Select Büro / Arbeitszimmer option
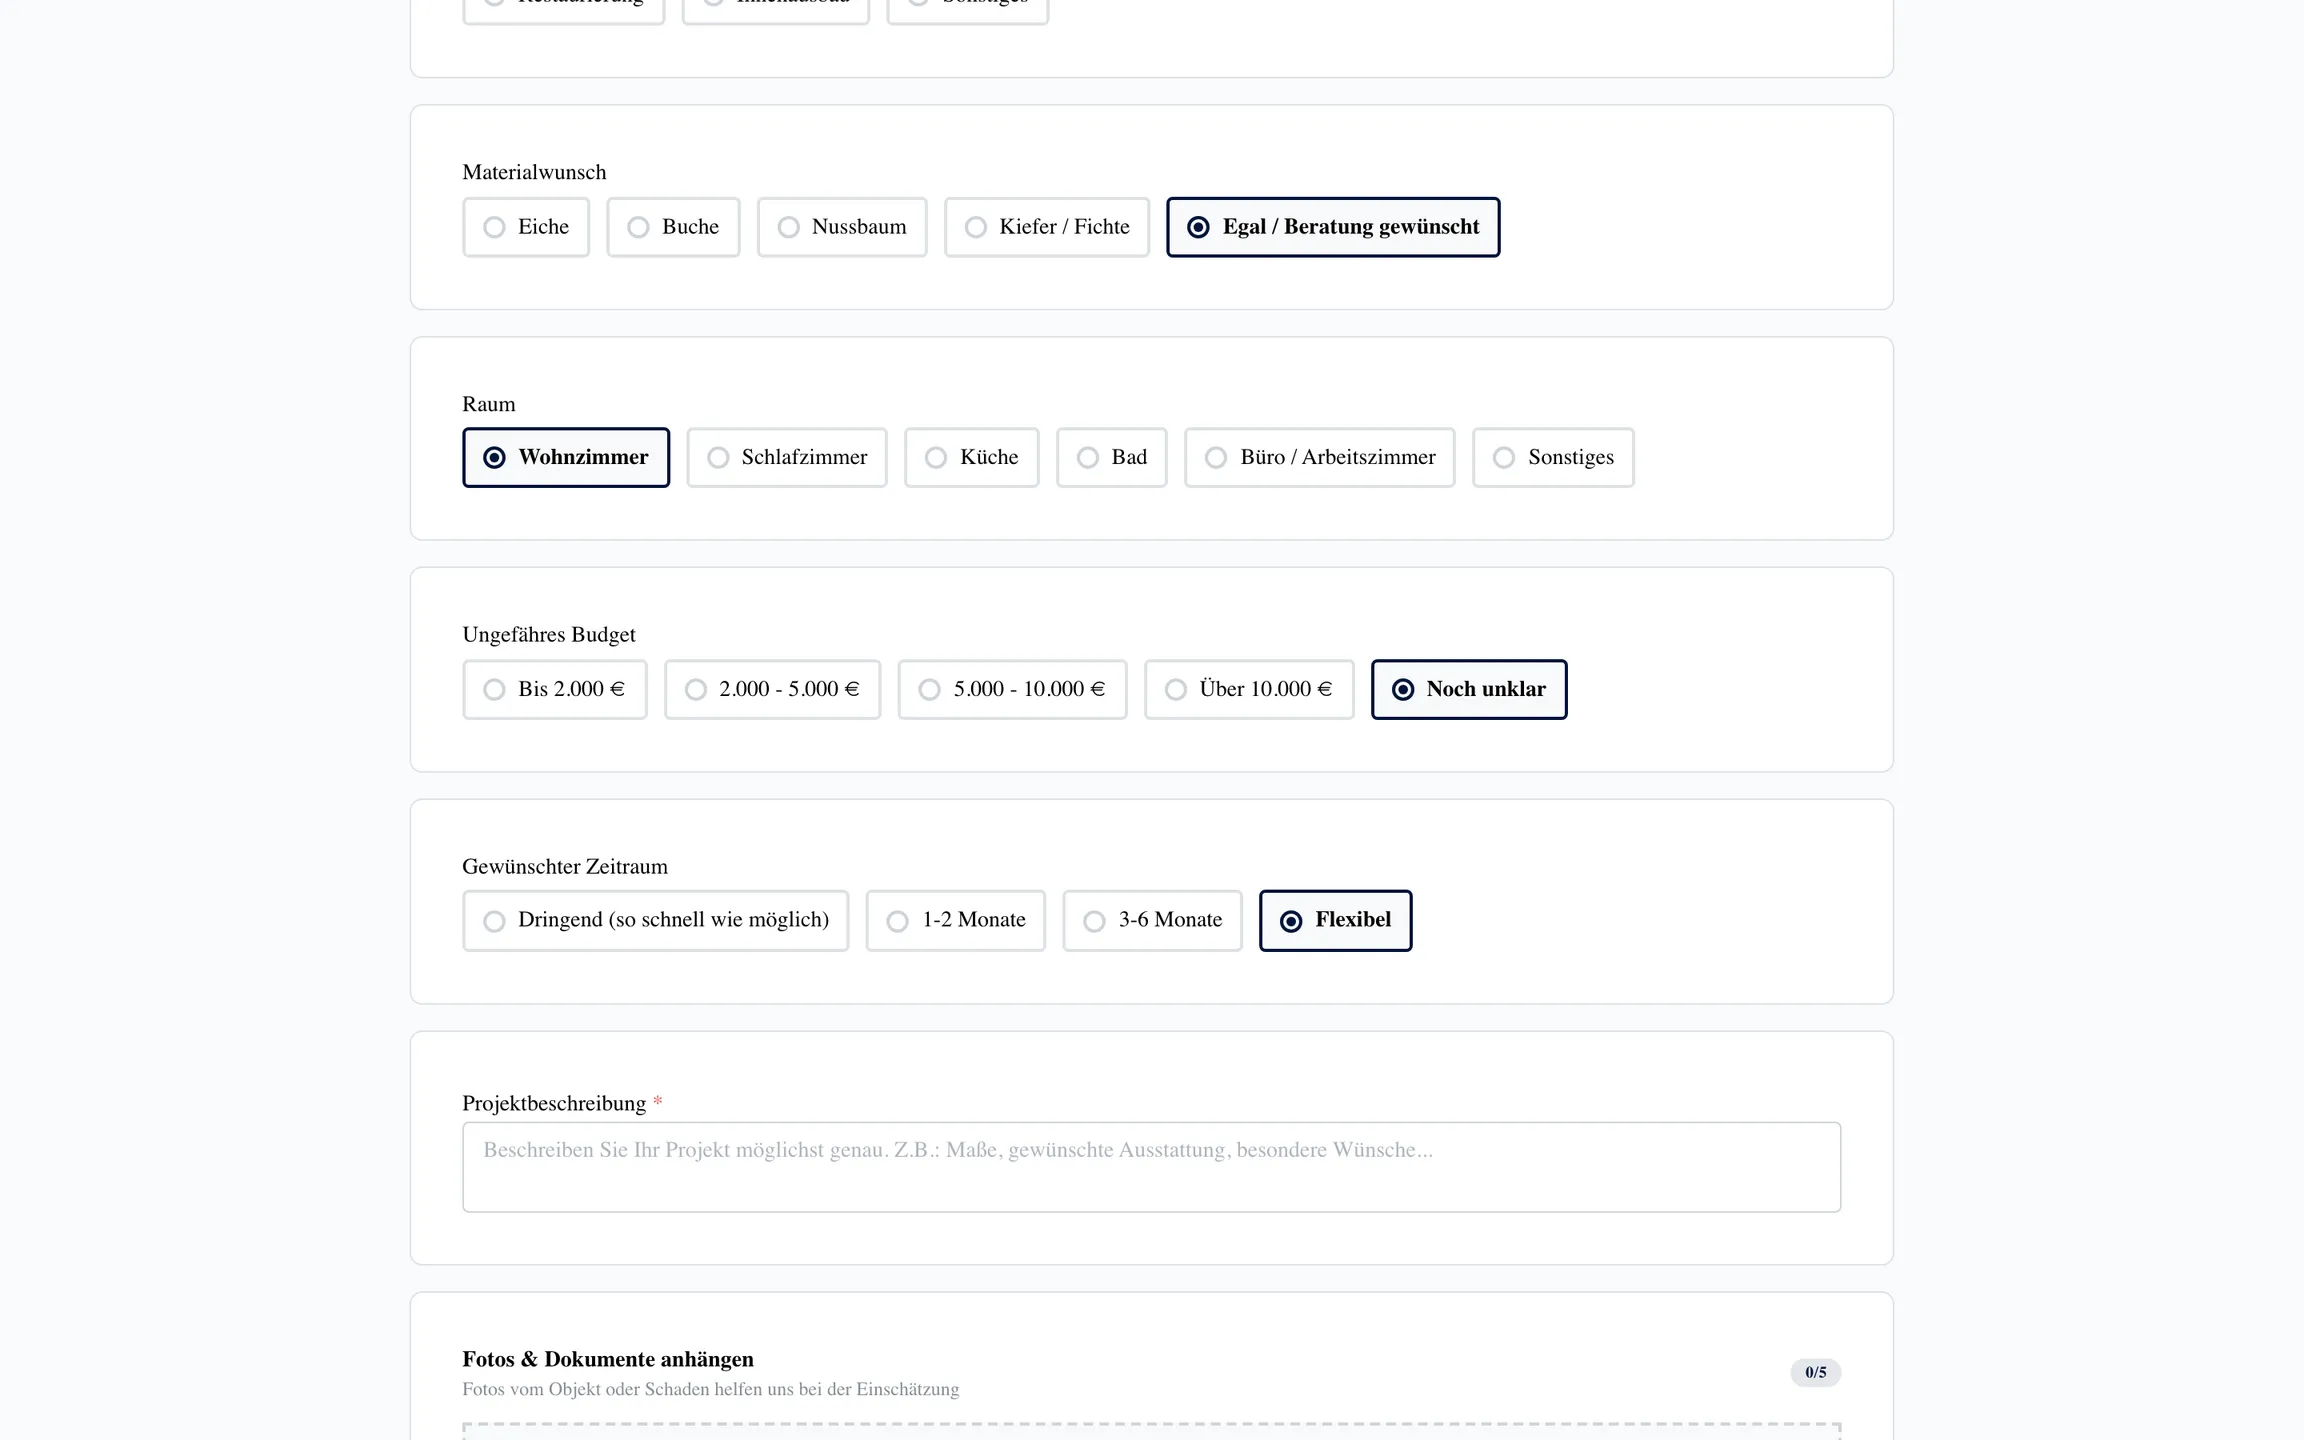The height and width of the screenshot is (1440, 2304). coord(1320,458)
